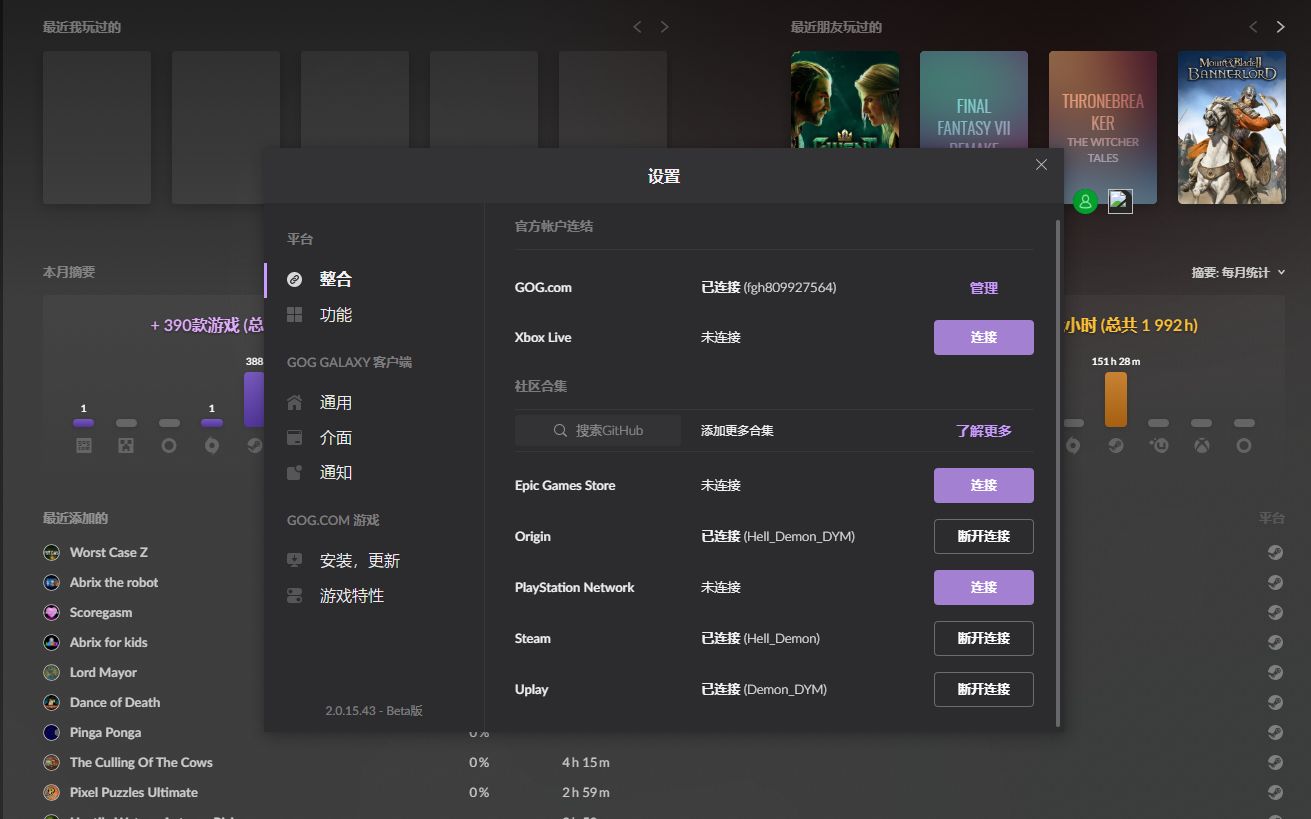
Task: Connect the PlayStation Network account
Action: coord(984,587)
